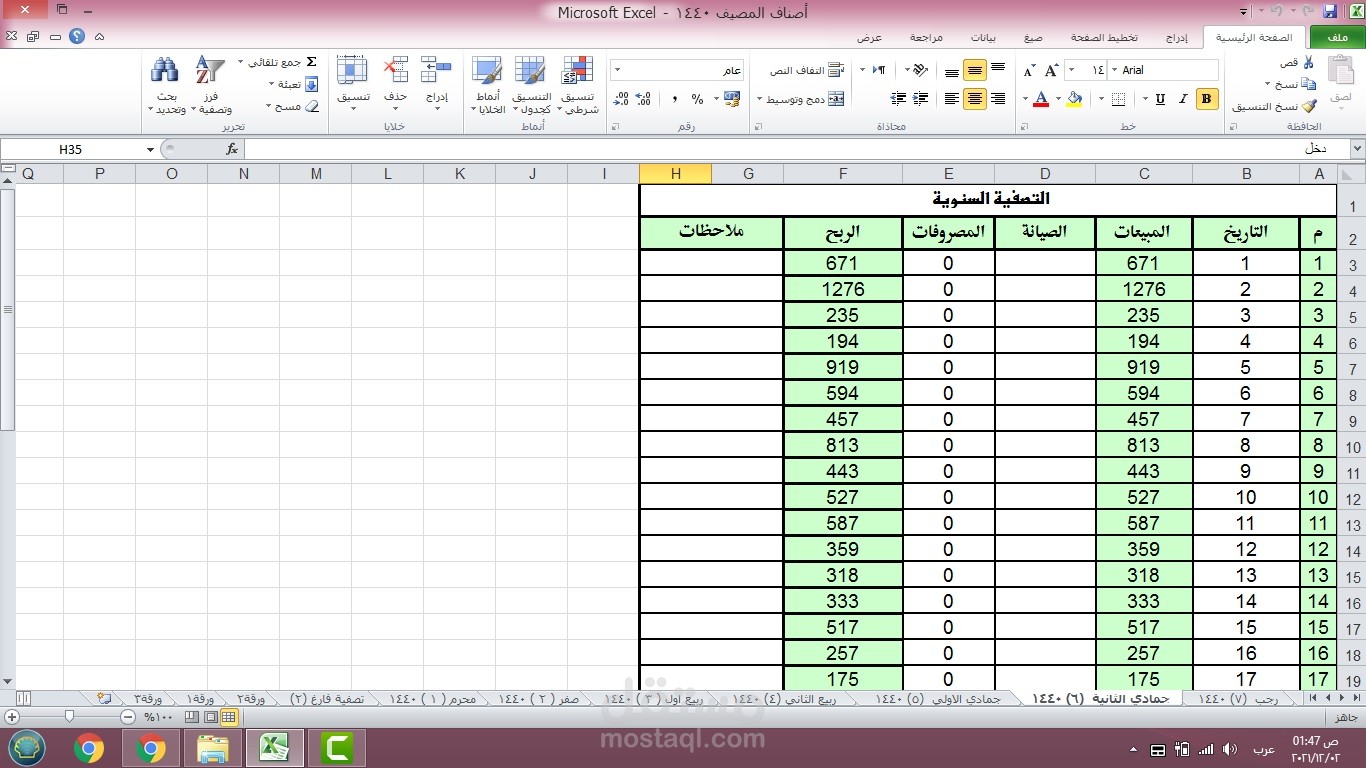Select column H header
Screen dimensions: 1366x768
[x=676, y=174]
